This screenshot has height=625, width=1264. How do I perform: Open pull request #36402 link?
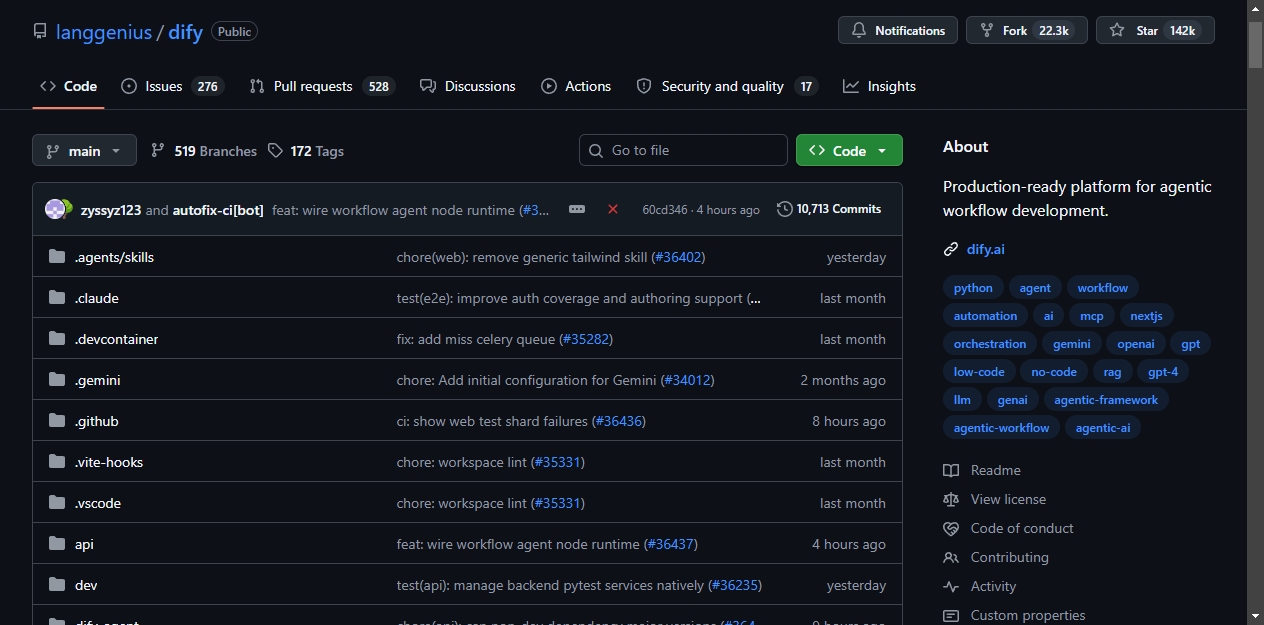pos(678,257)
